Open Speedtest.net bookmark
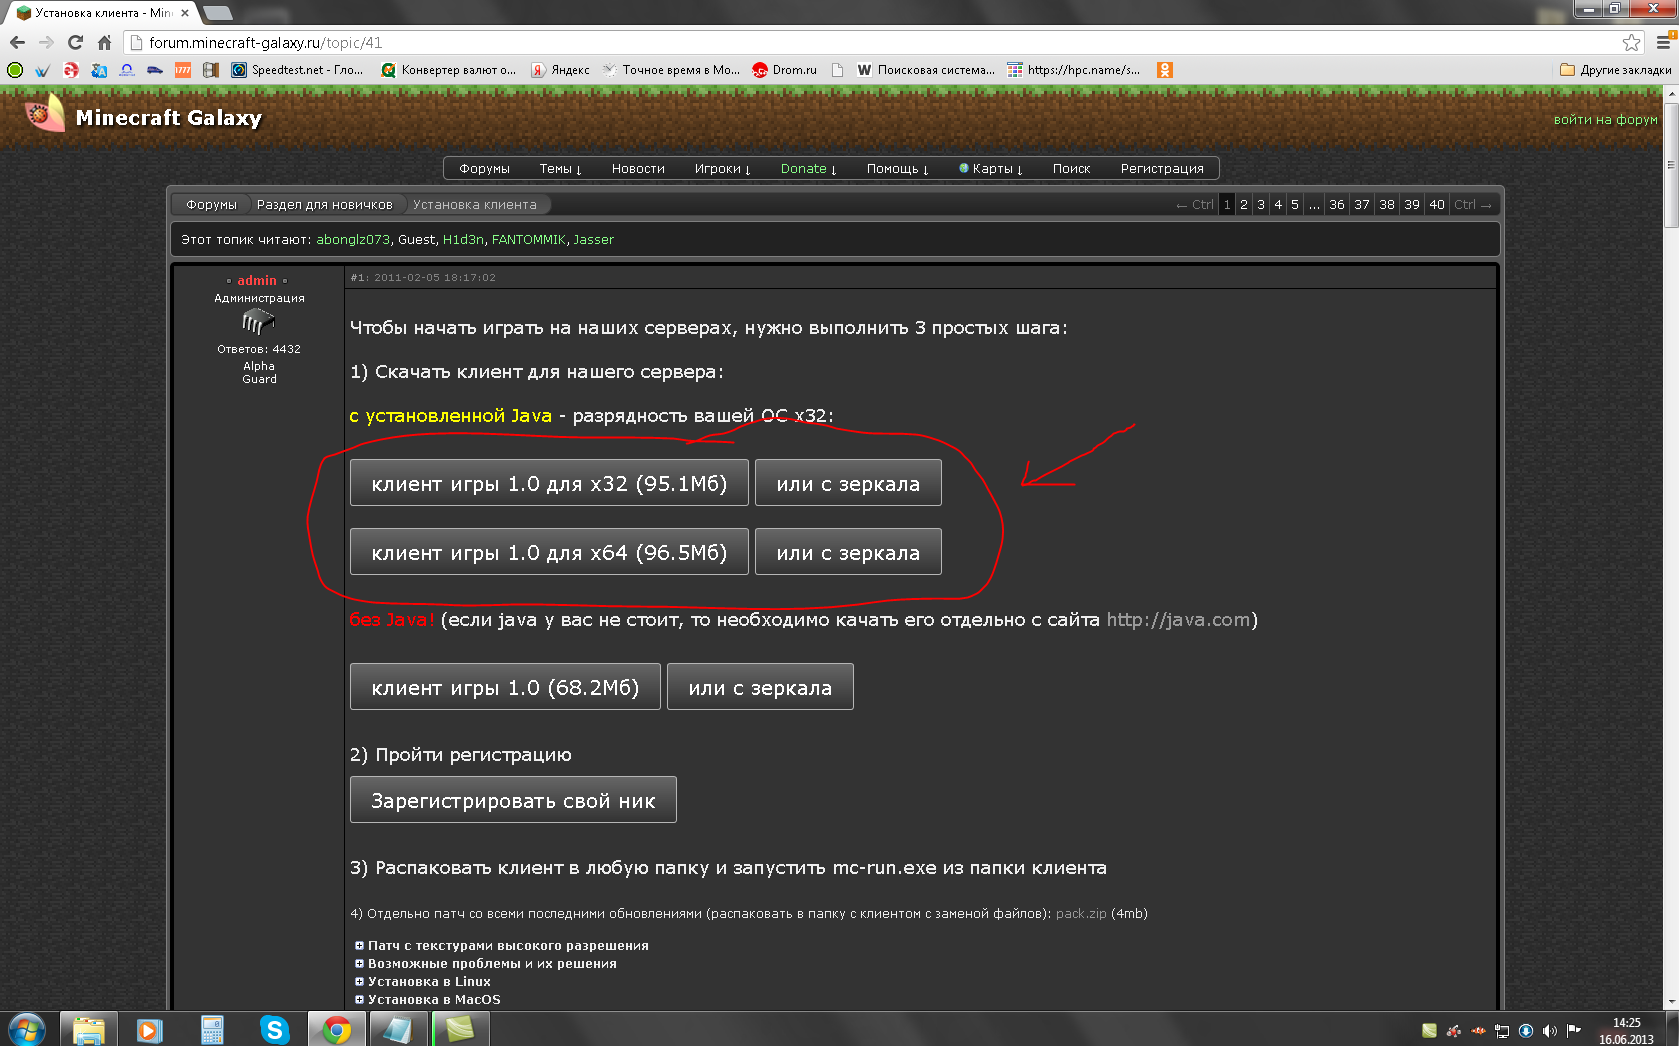1679x1046 pixels. (x=297, y=70)
